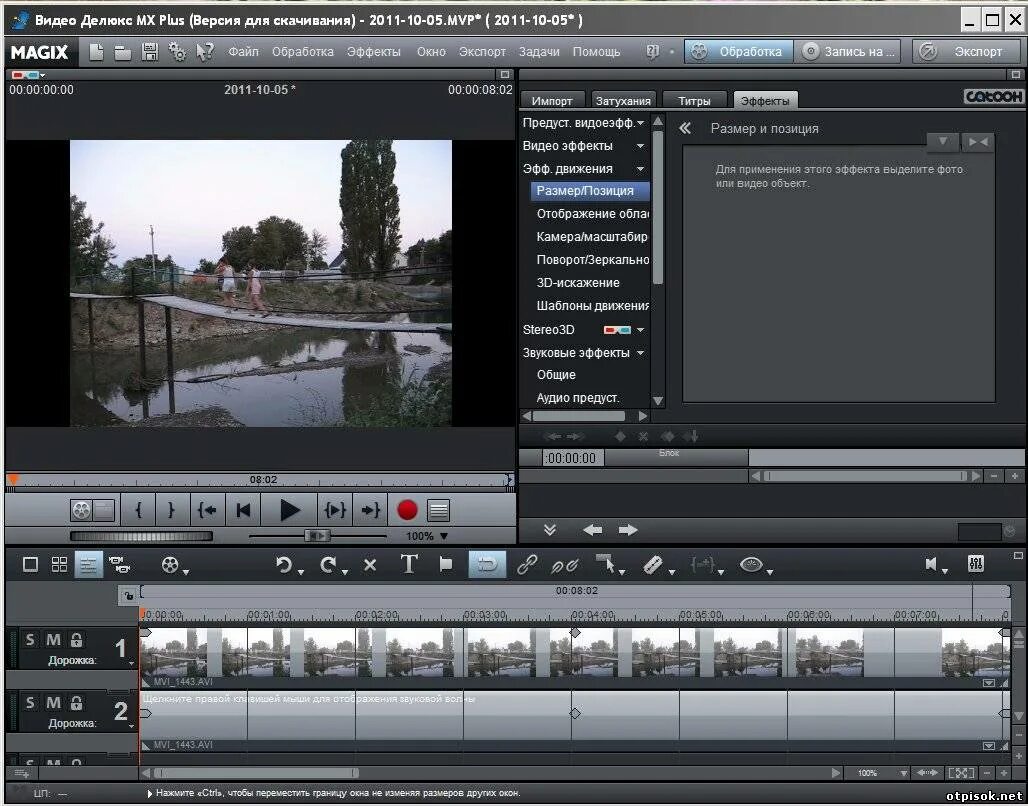Image resolution: width=1028 pixels, height=806 pixels.
Task: Toggle the preview monitor 3D glasses mode
Action: (x=26, y=75)
